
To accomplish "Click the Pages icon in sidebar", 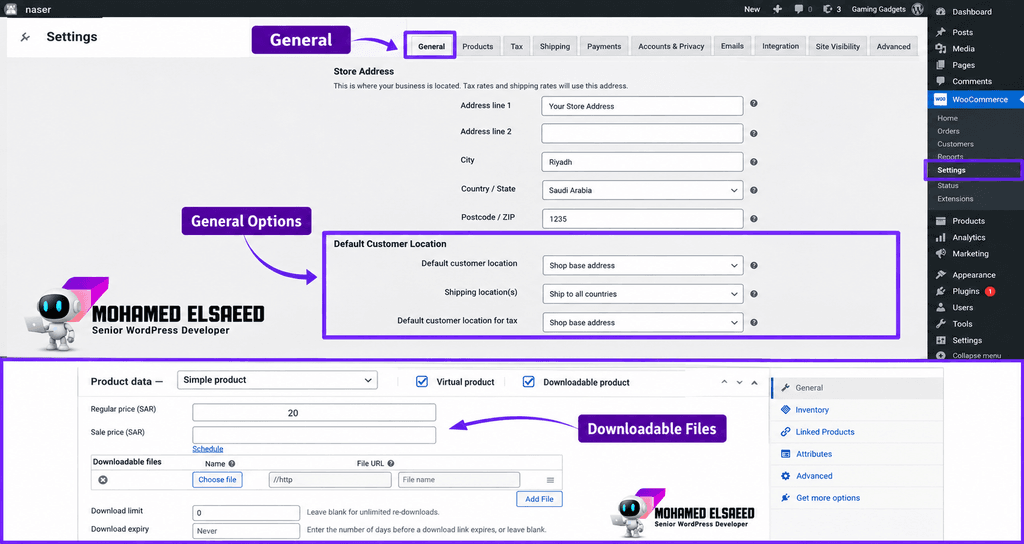I will (x=940, y=65).
